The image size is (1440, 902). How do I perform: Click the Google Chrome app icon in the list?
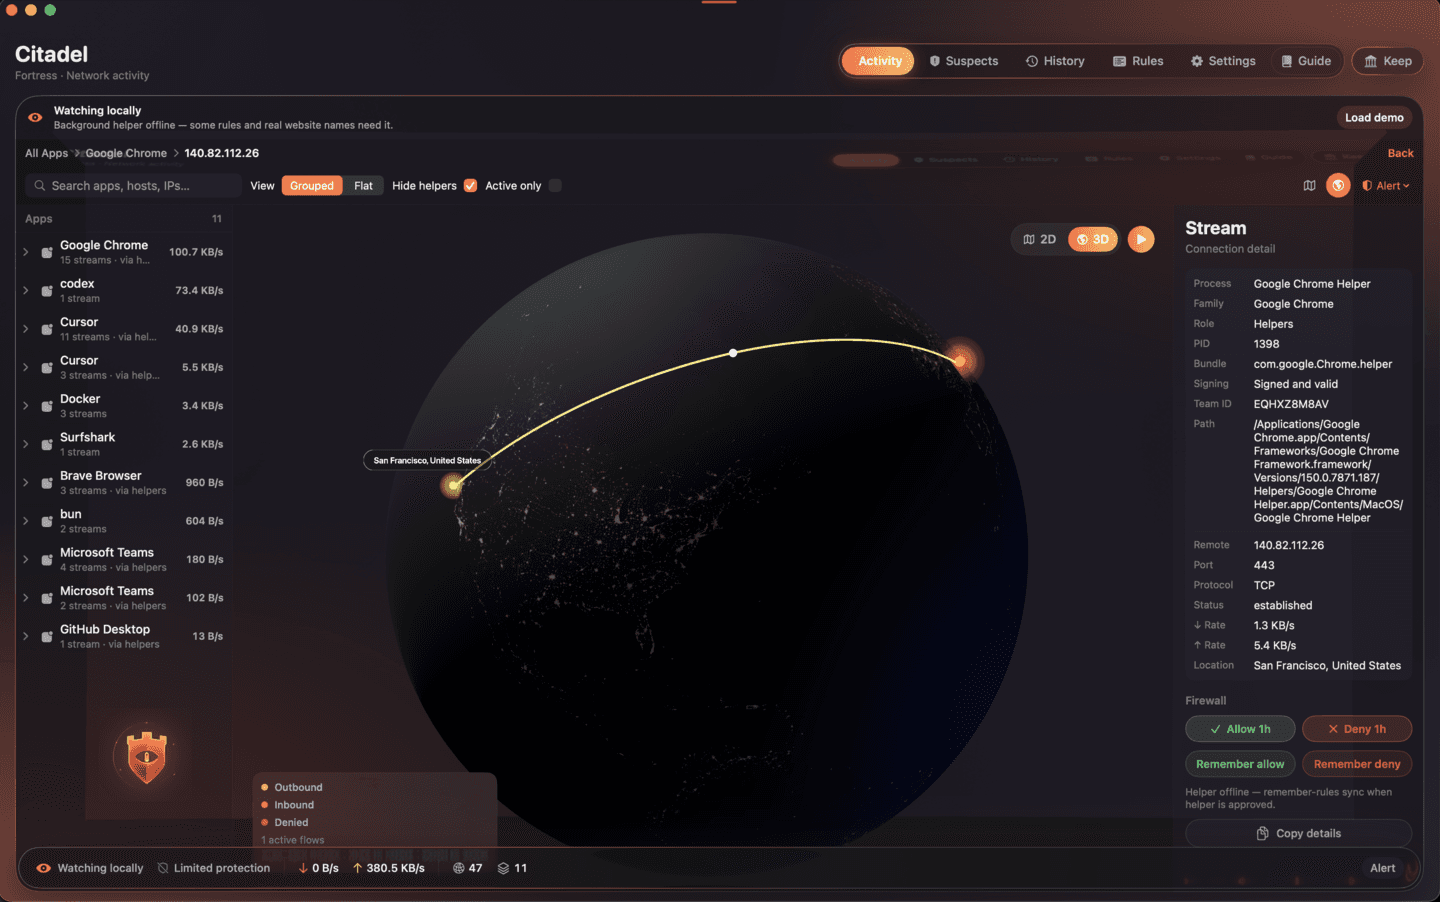[x=47, y=252]
